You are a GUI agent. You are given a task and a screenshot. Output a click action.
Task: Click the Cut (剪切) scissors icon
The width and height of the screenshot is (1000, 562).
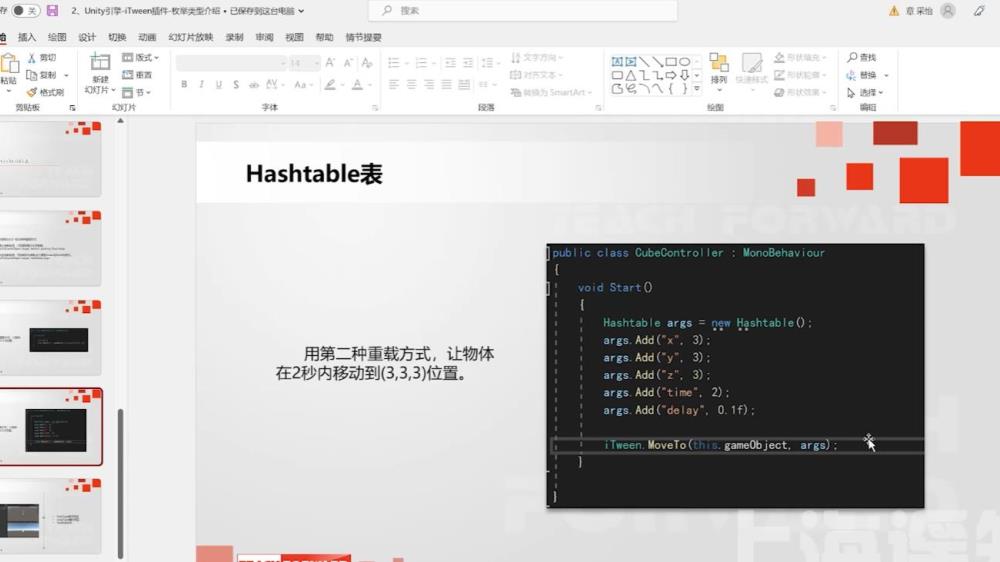click(31, 57)
